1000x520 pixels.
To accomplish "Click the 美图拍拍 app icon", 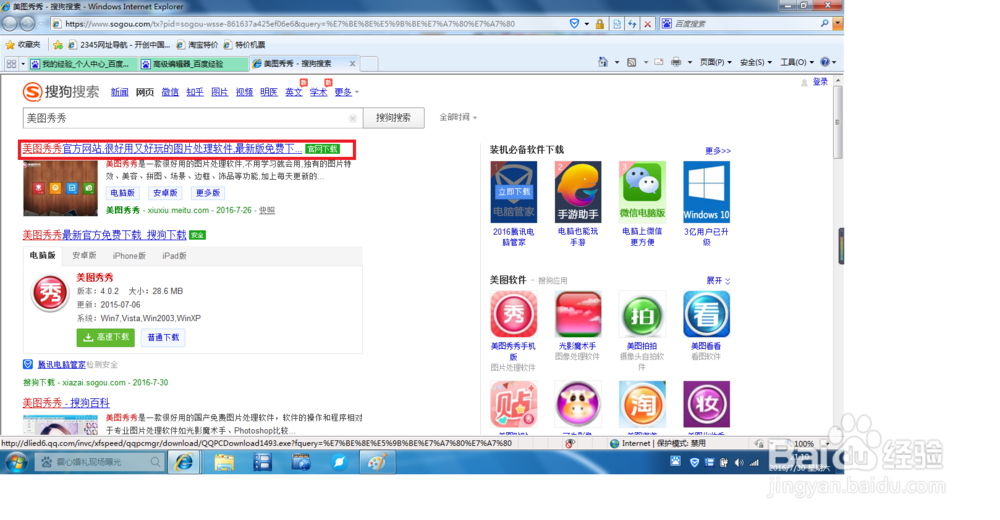I will (x=642, y=314).
